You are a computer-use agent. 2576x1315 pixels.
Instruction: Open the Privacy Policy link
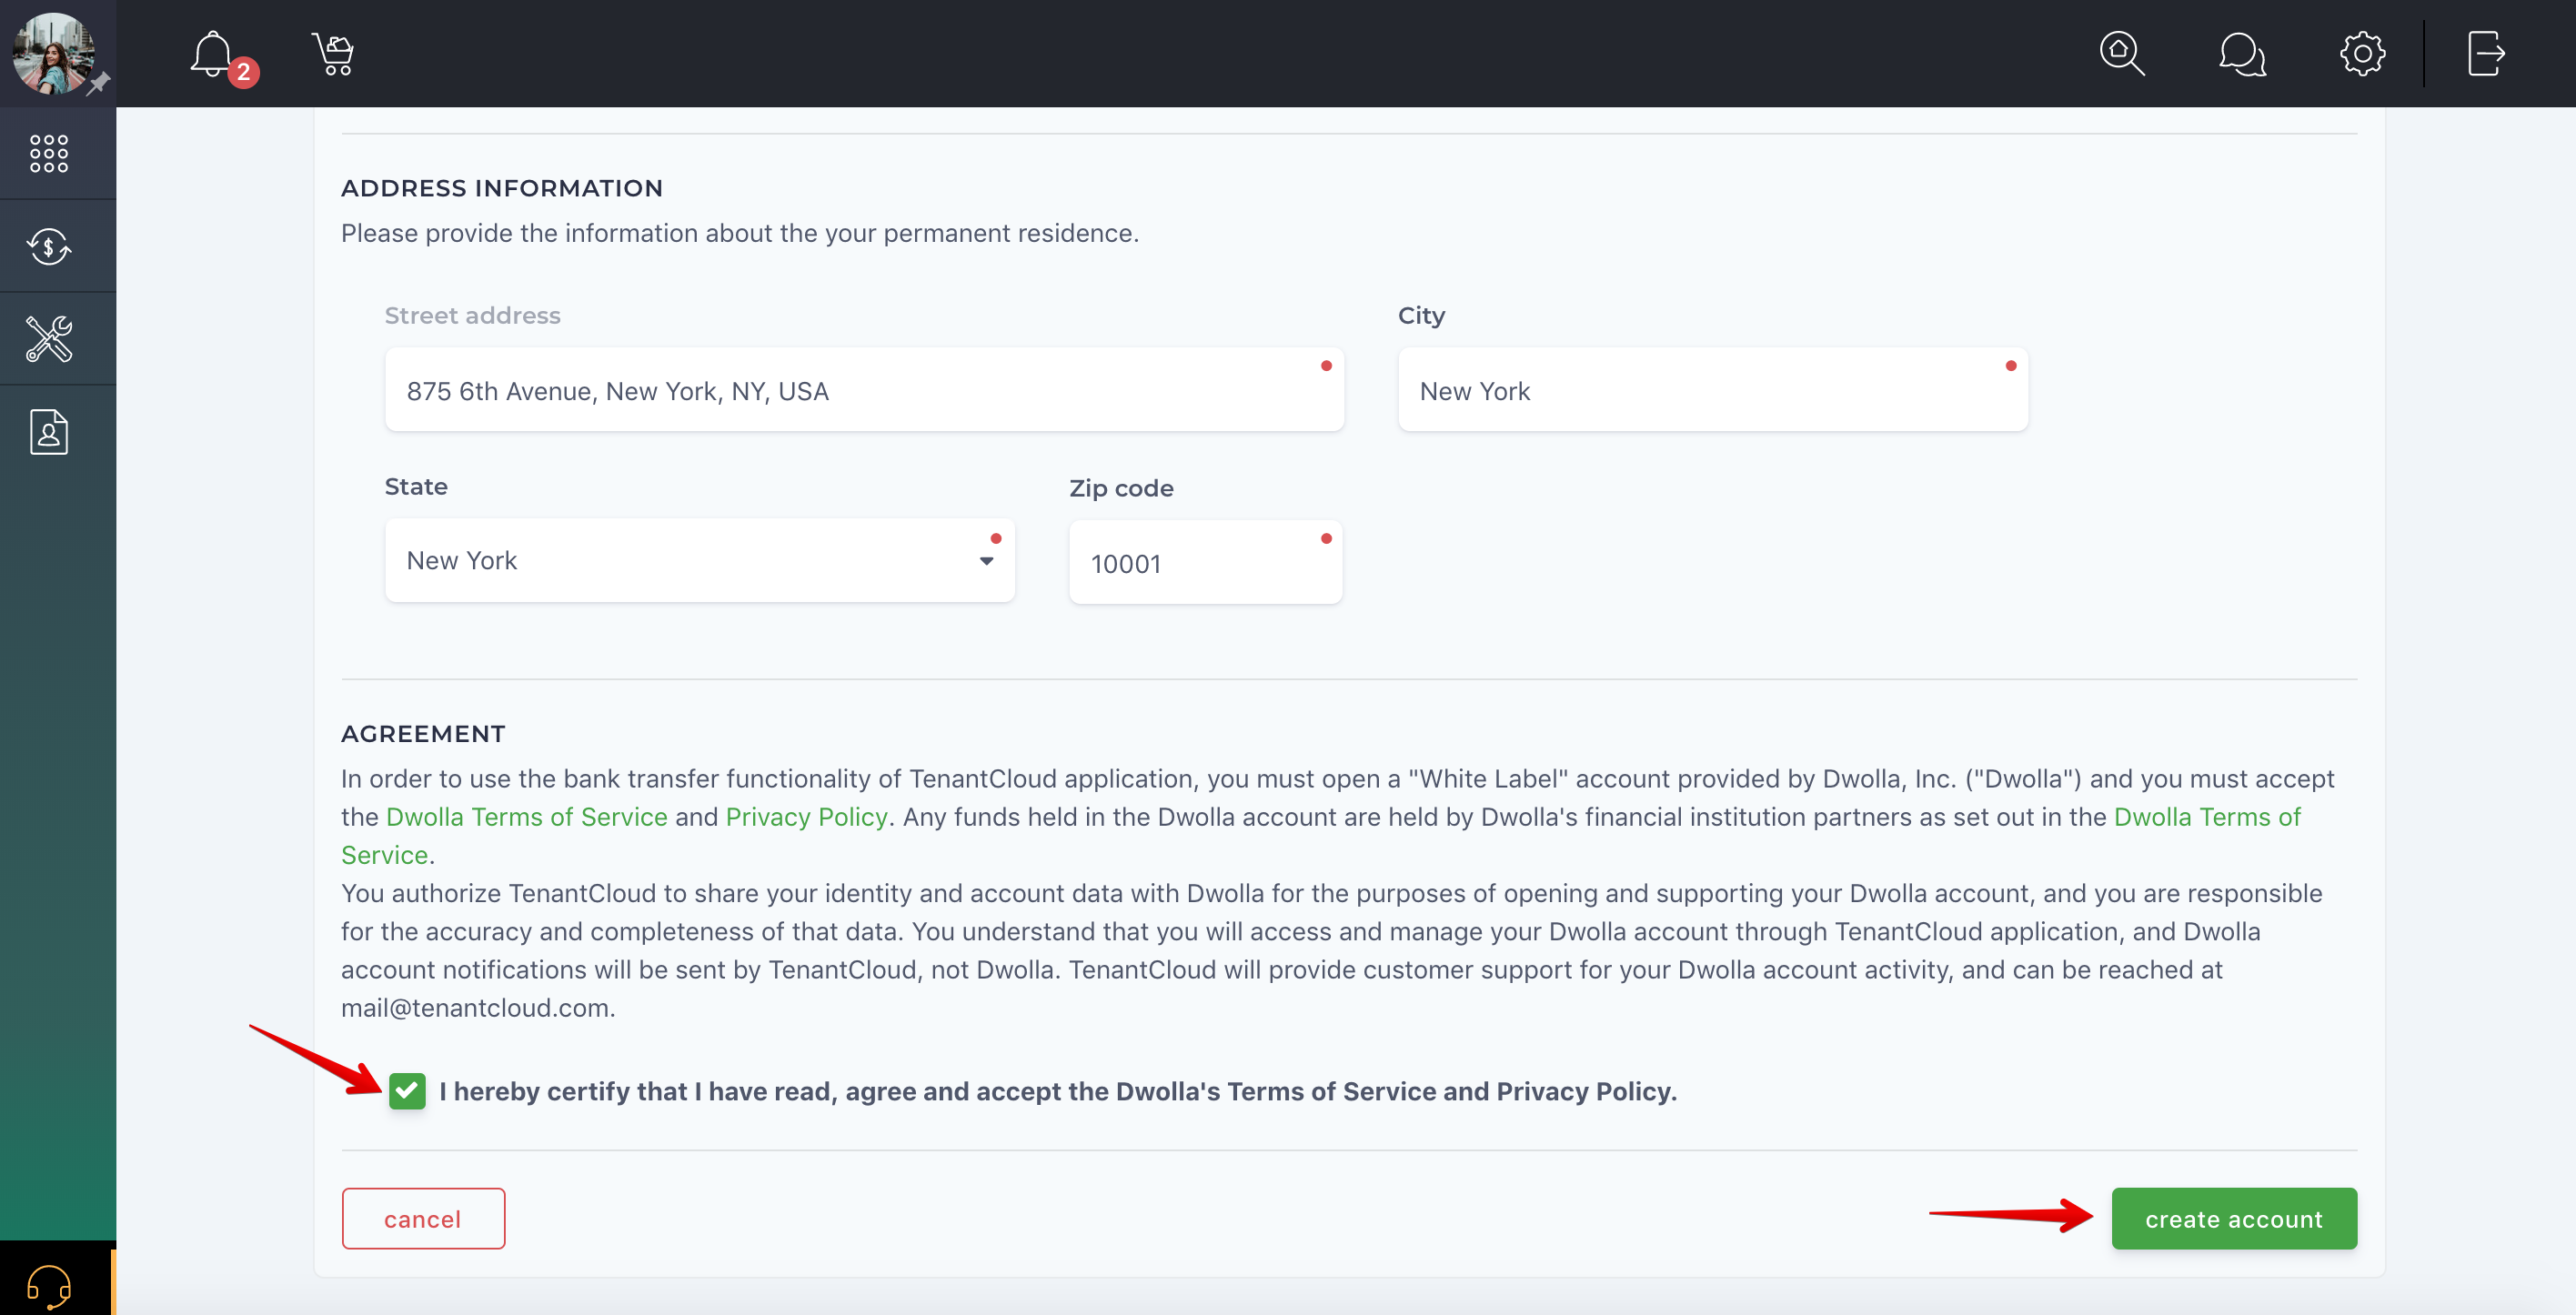806,817
